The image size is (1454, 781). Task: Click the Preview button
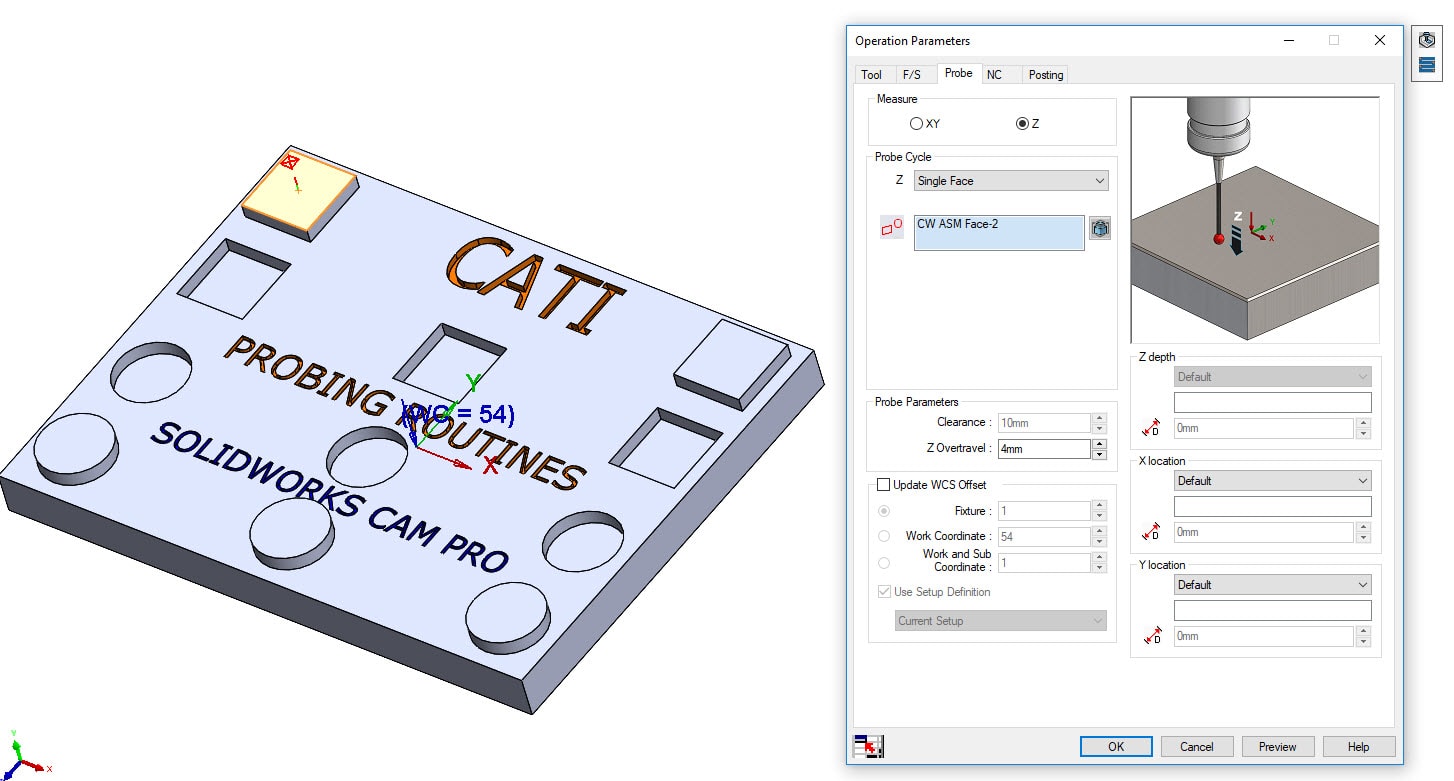pos(1278,747)
